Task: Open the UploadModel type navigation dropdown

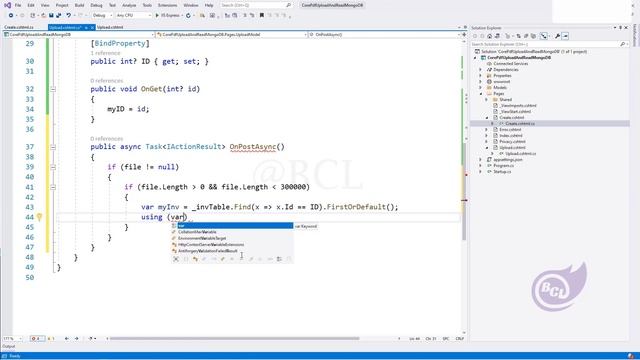Action: coord(232,35)
